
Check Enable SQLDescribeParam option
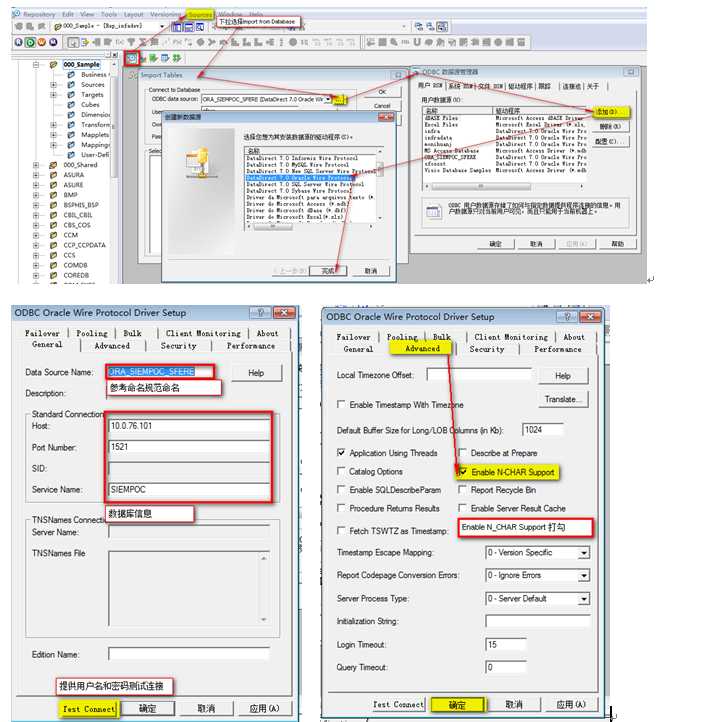pos(341,489)
